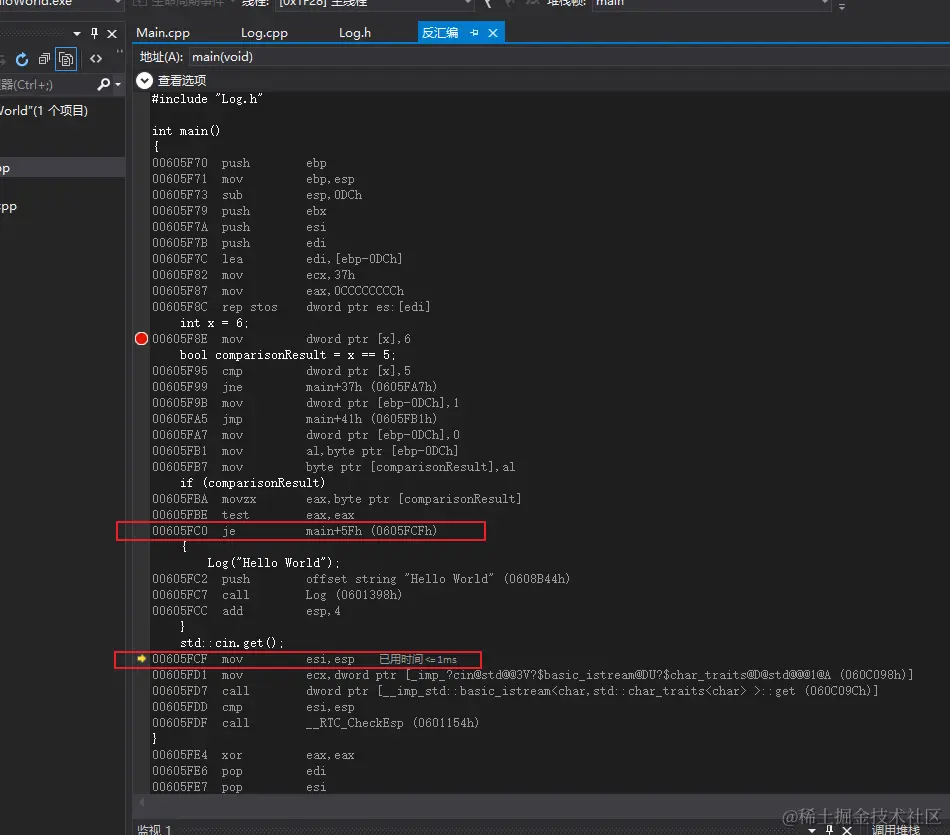Click the source line 'if (comparisonResult)'
950x835 pixels.
point(252,483)
